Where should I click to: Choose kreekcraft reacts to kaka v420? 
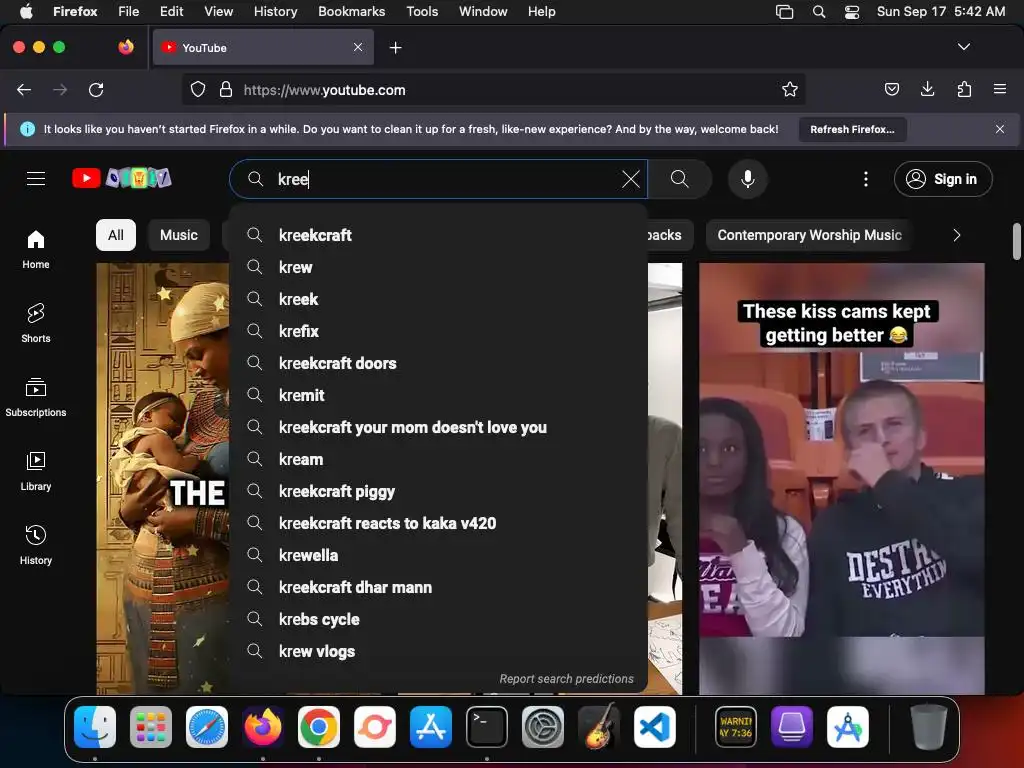(438, 523)
